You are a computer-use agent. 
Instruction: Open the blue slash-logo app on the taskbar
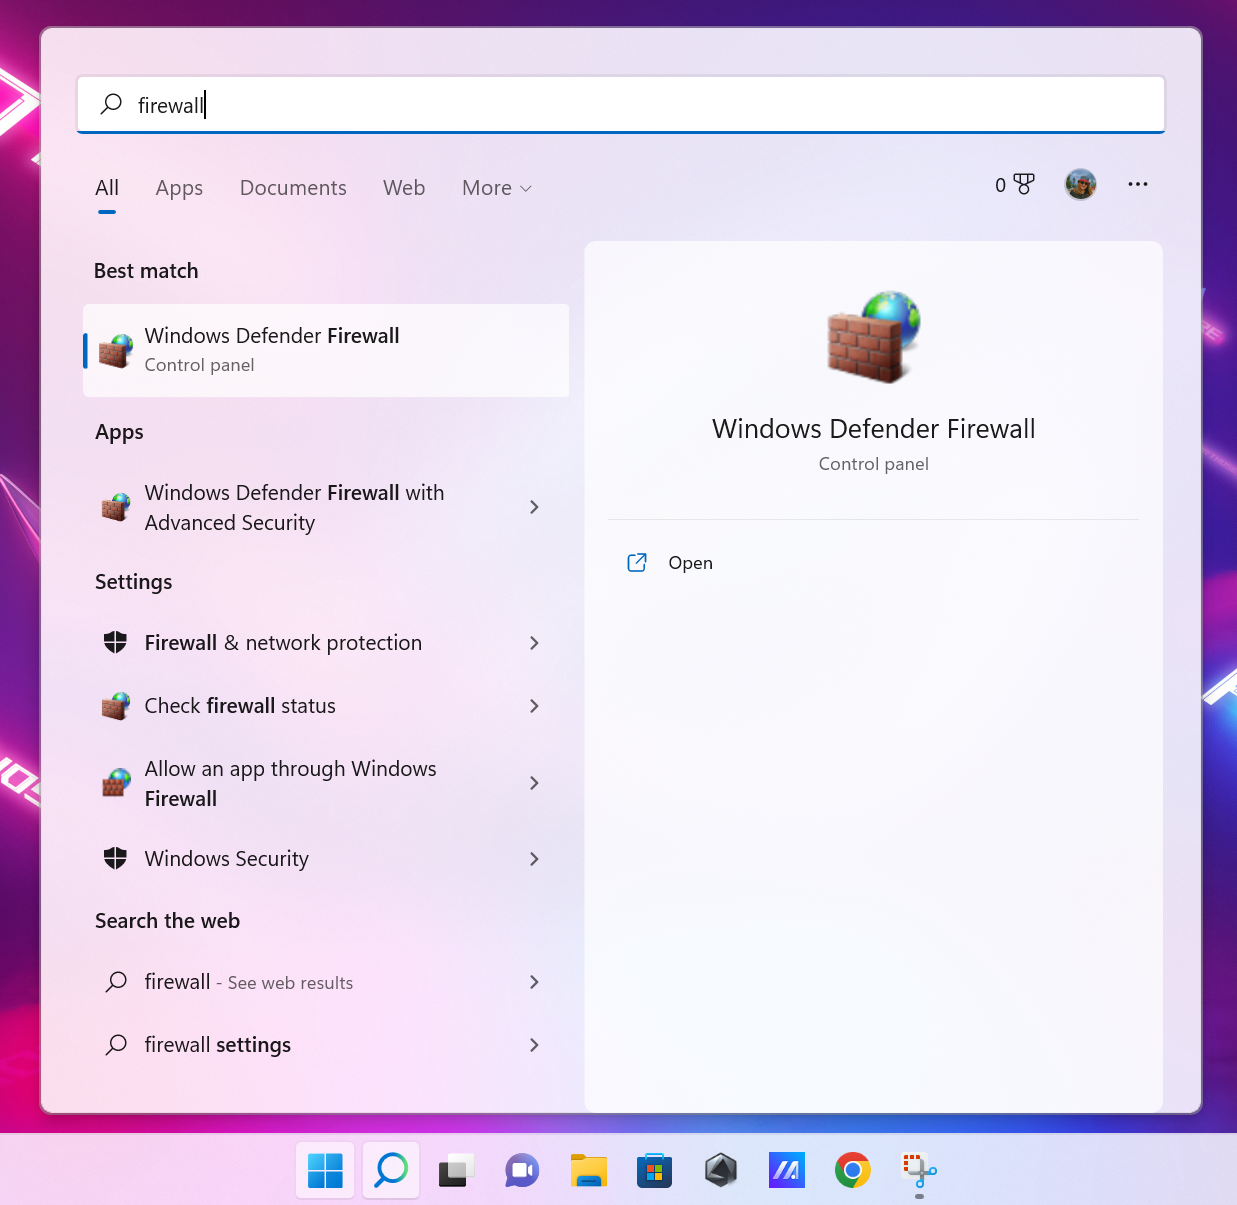pyautogui.click(x=787, y=1170)
